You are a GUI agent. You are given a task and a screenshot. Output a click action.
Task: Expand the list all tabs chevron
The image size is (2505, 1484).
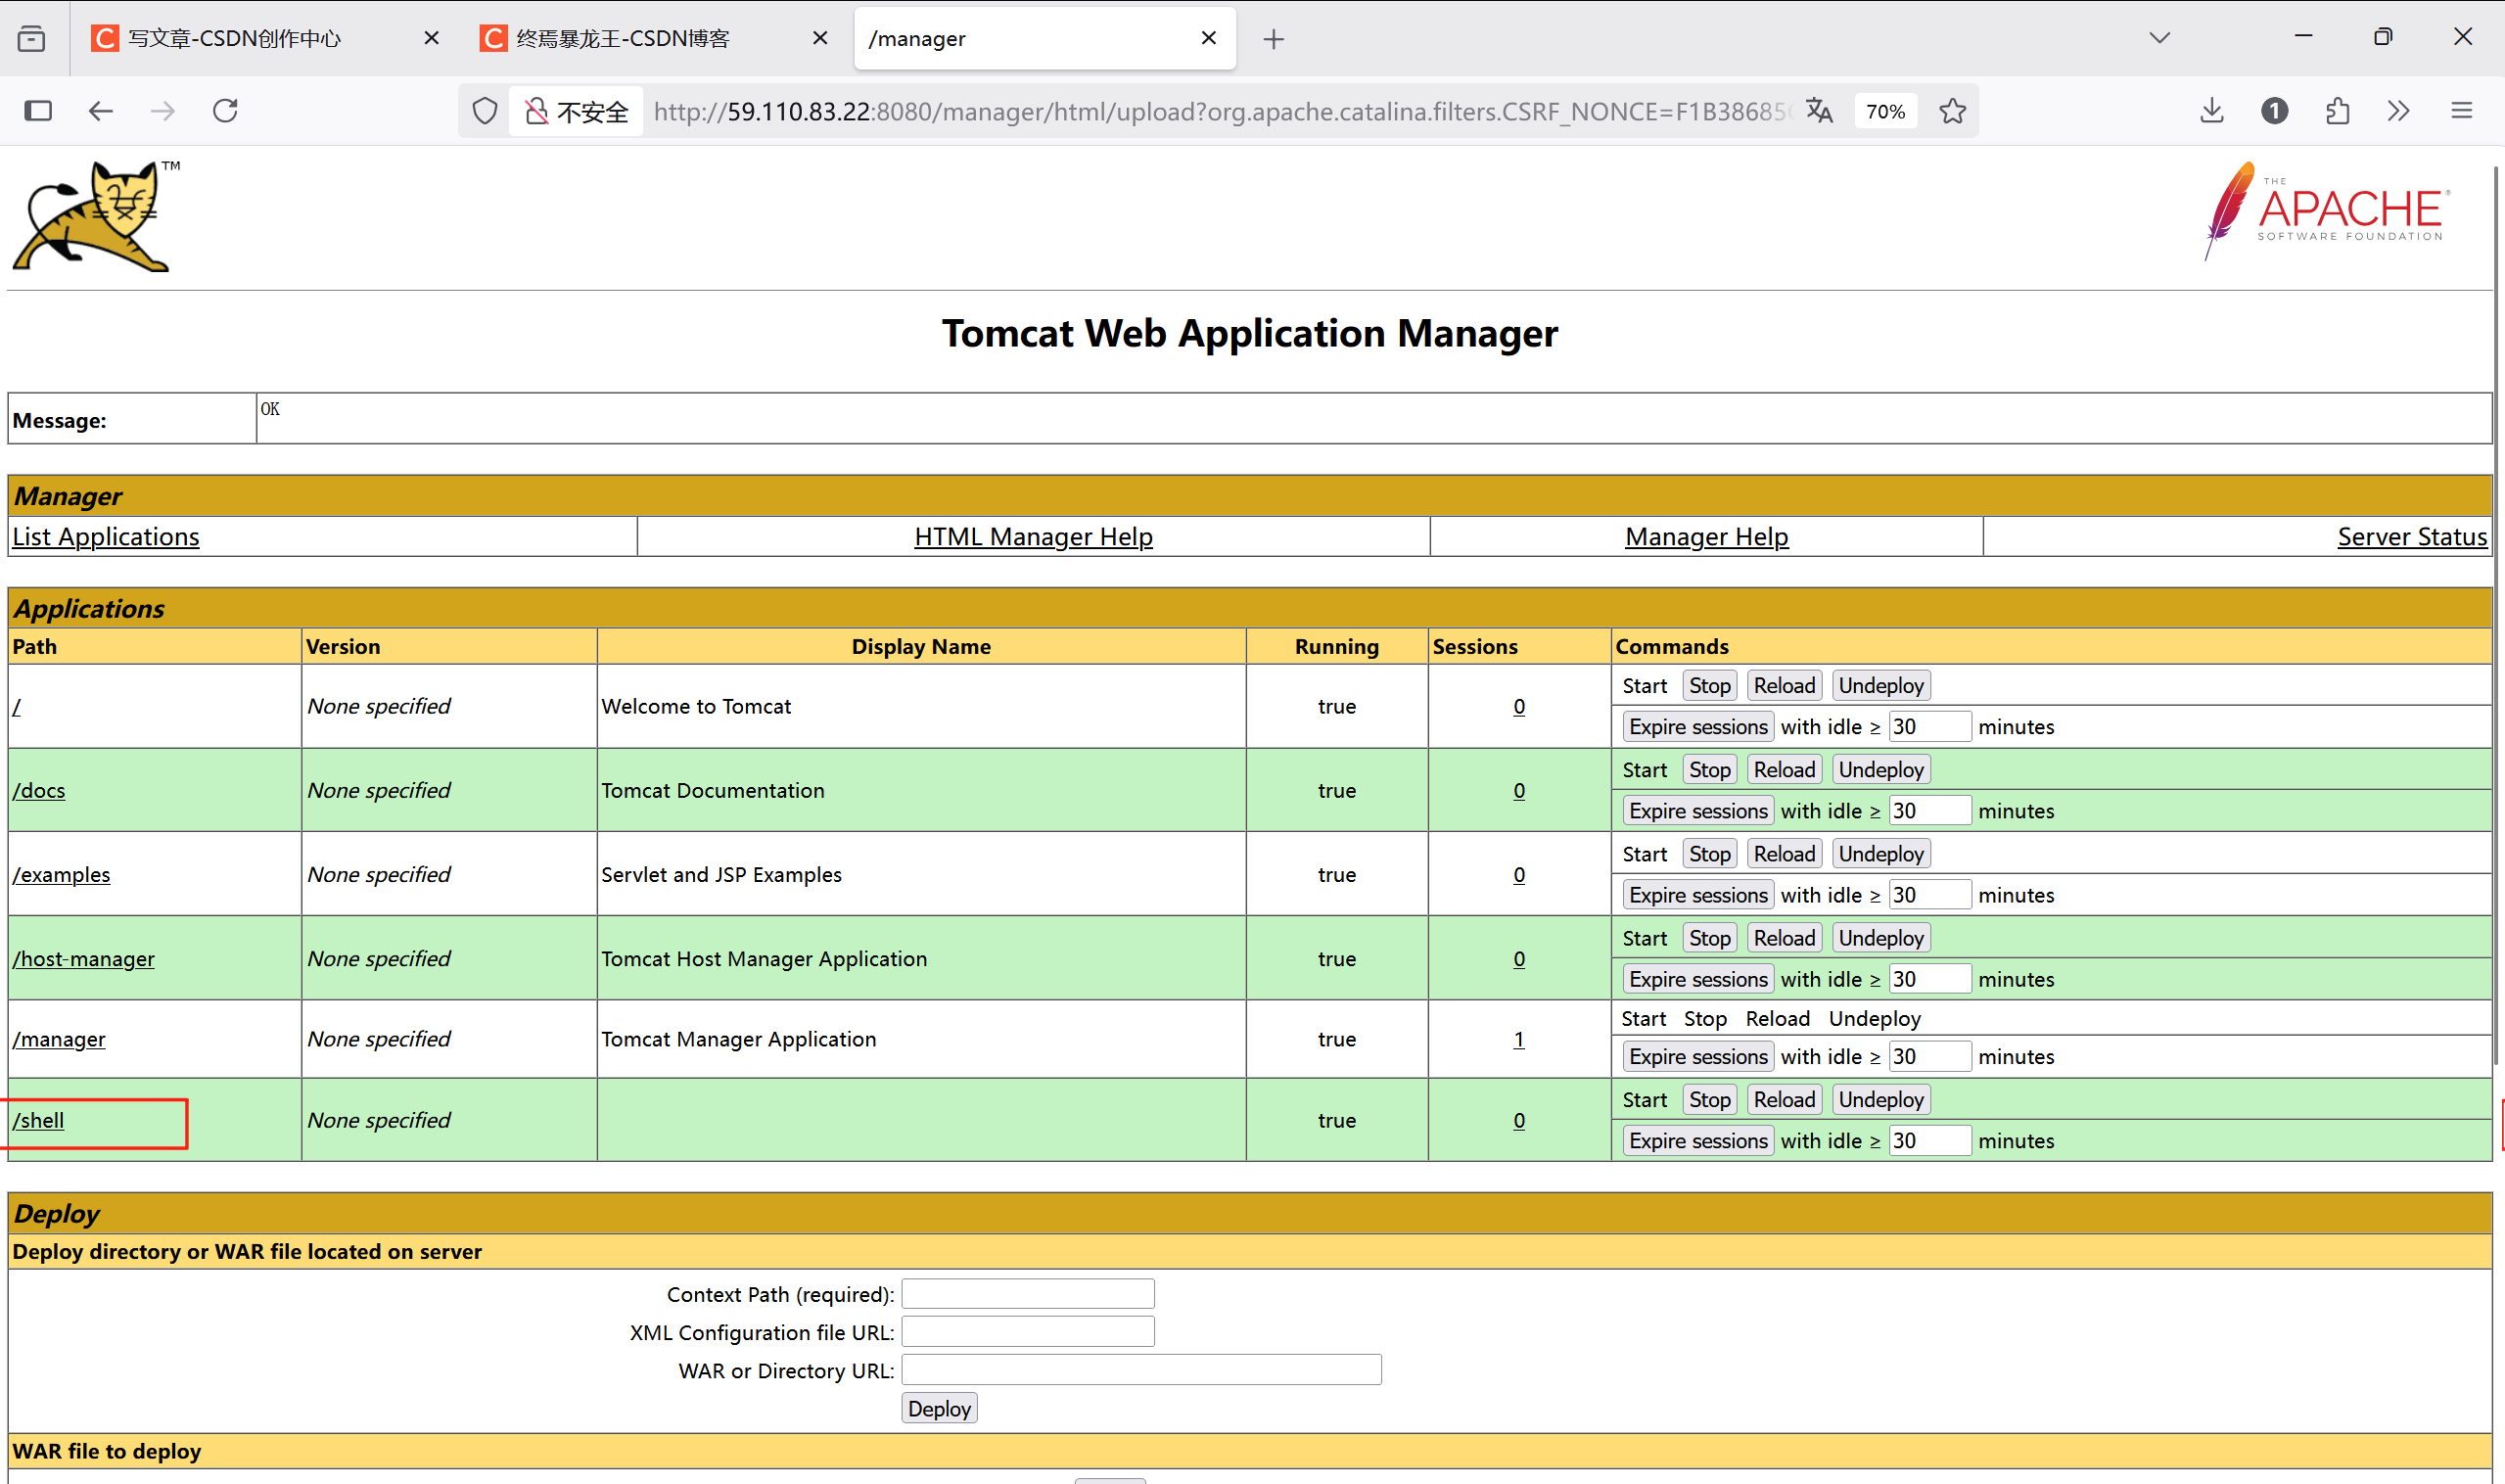pos(2160,38)
